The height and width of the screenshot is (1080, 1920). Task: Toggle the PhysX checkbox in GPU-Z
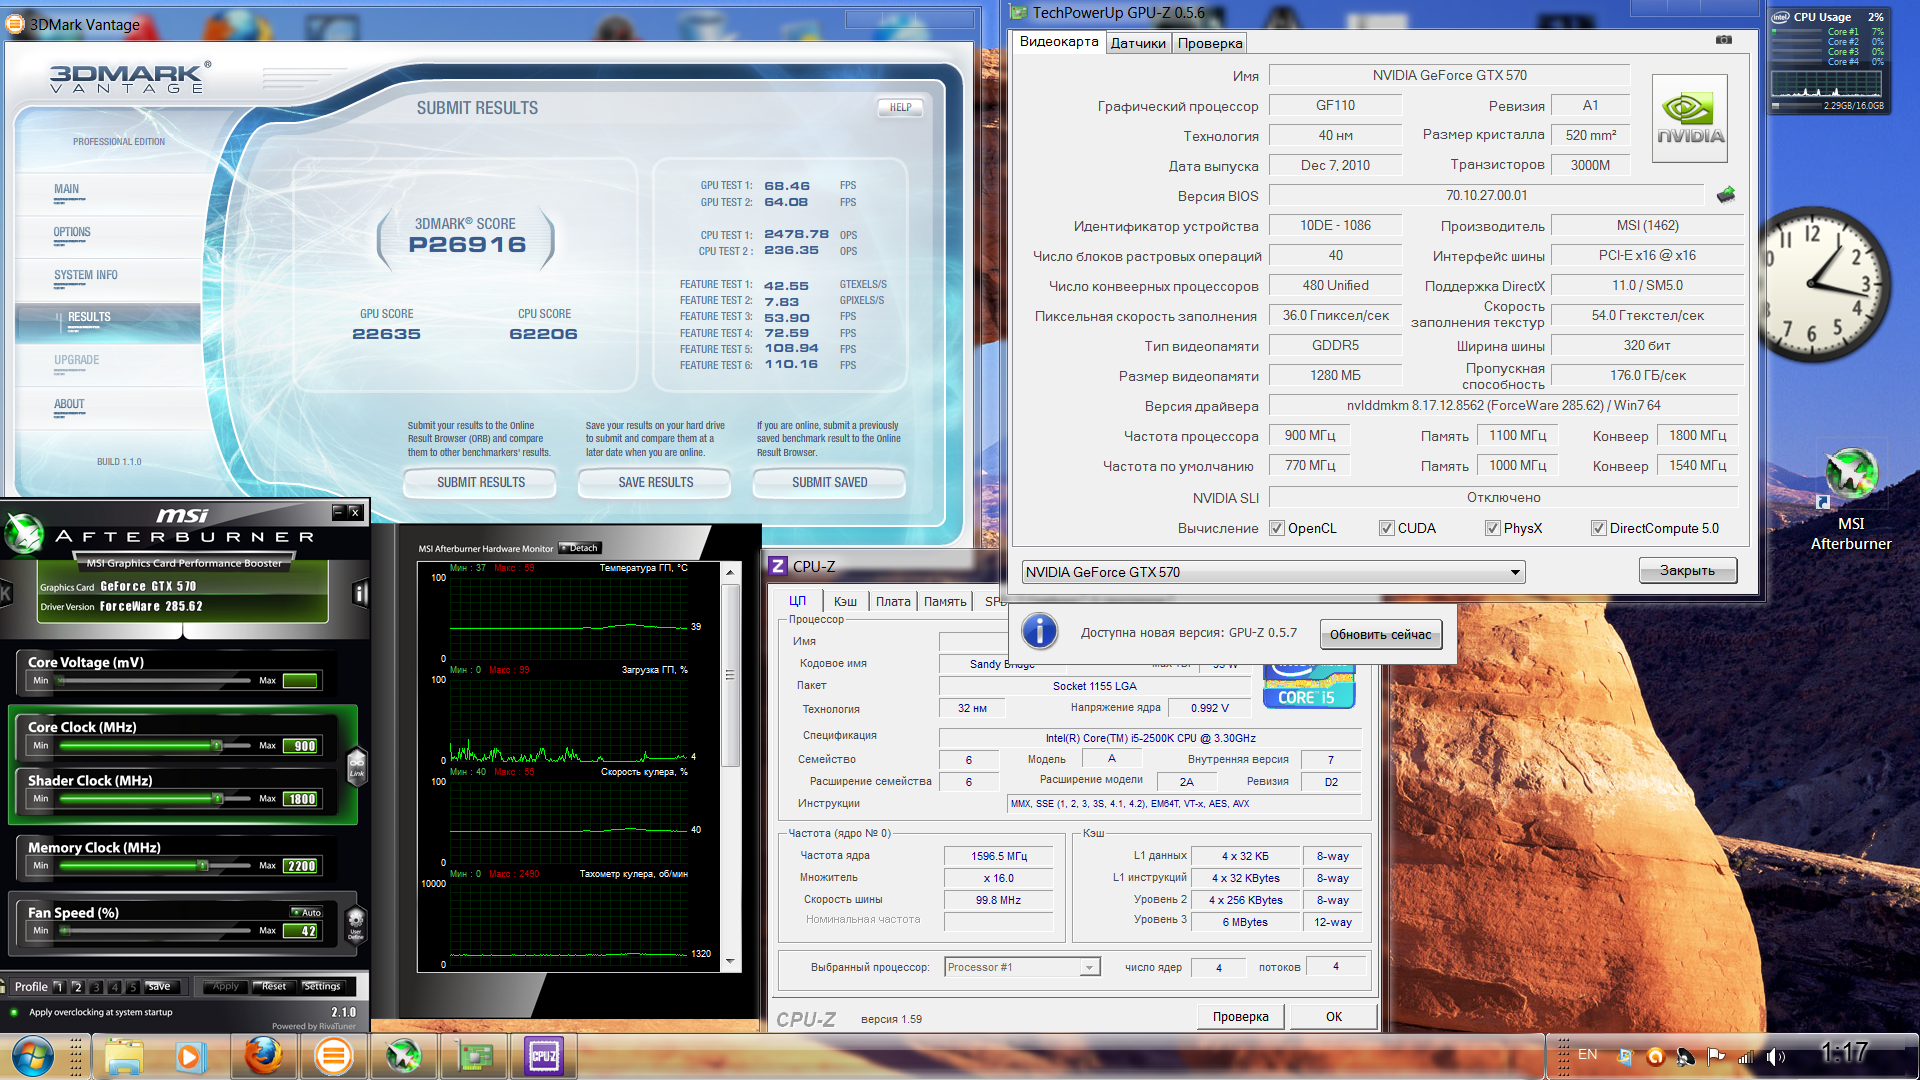1492,528
